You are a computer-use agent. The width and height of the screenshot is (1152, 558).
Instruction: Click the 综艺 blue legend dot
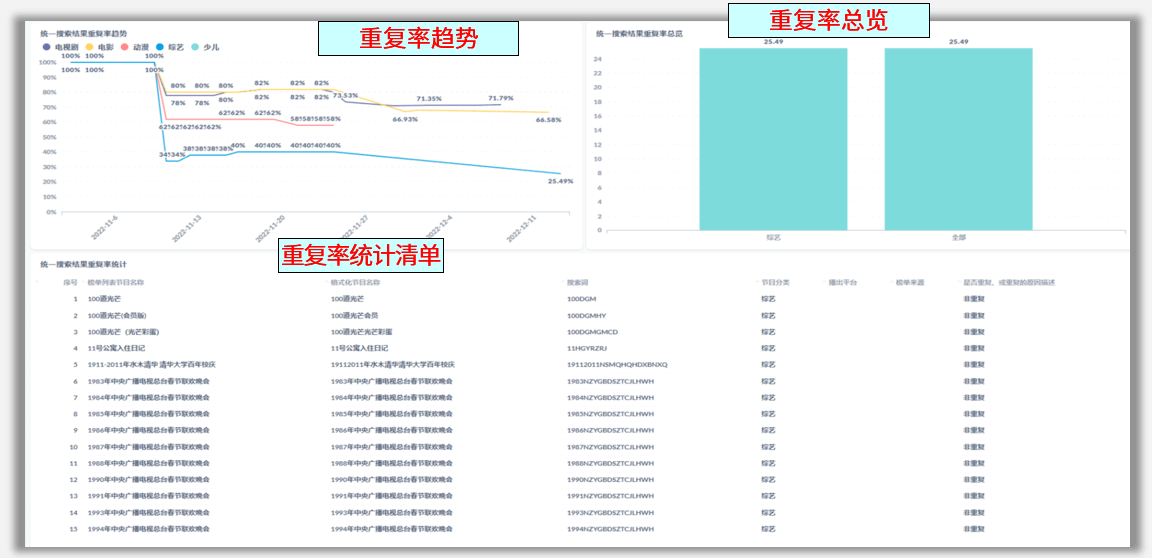click(x=161, y=47)
